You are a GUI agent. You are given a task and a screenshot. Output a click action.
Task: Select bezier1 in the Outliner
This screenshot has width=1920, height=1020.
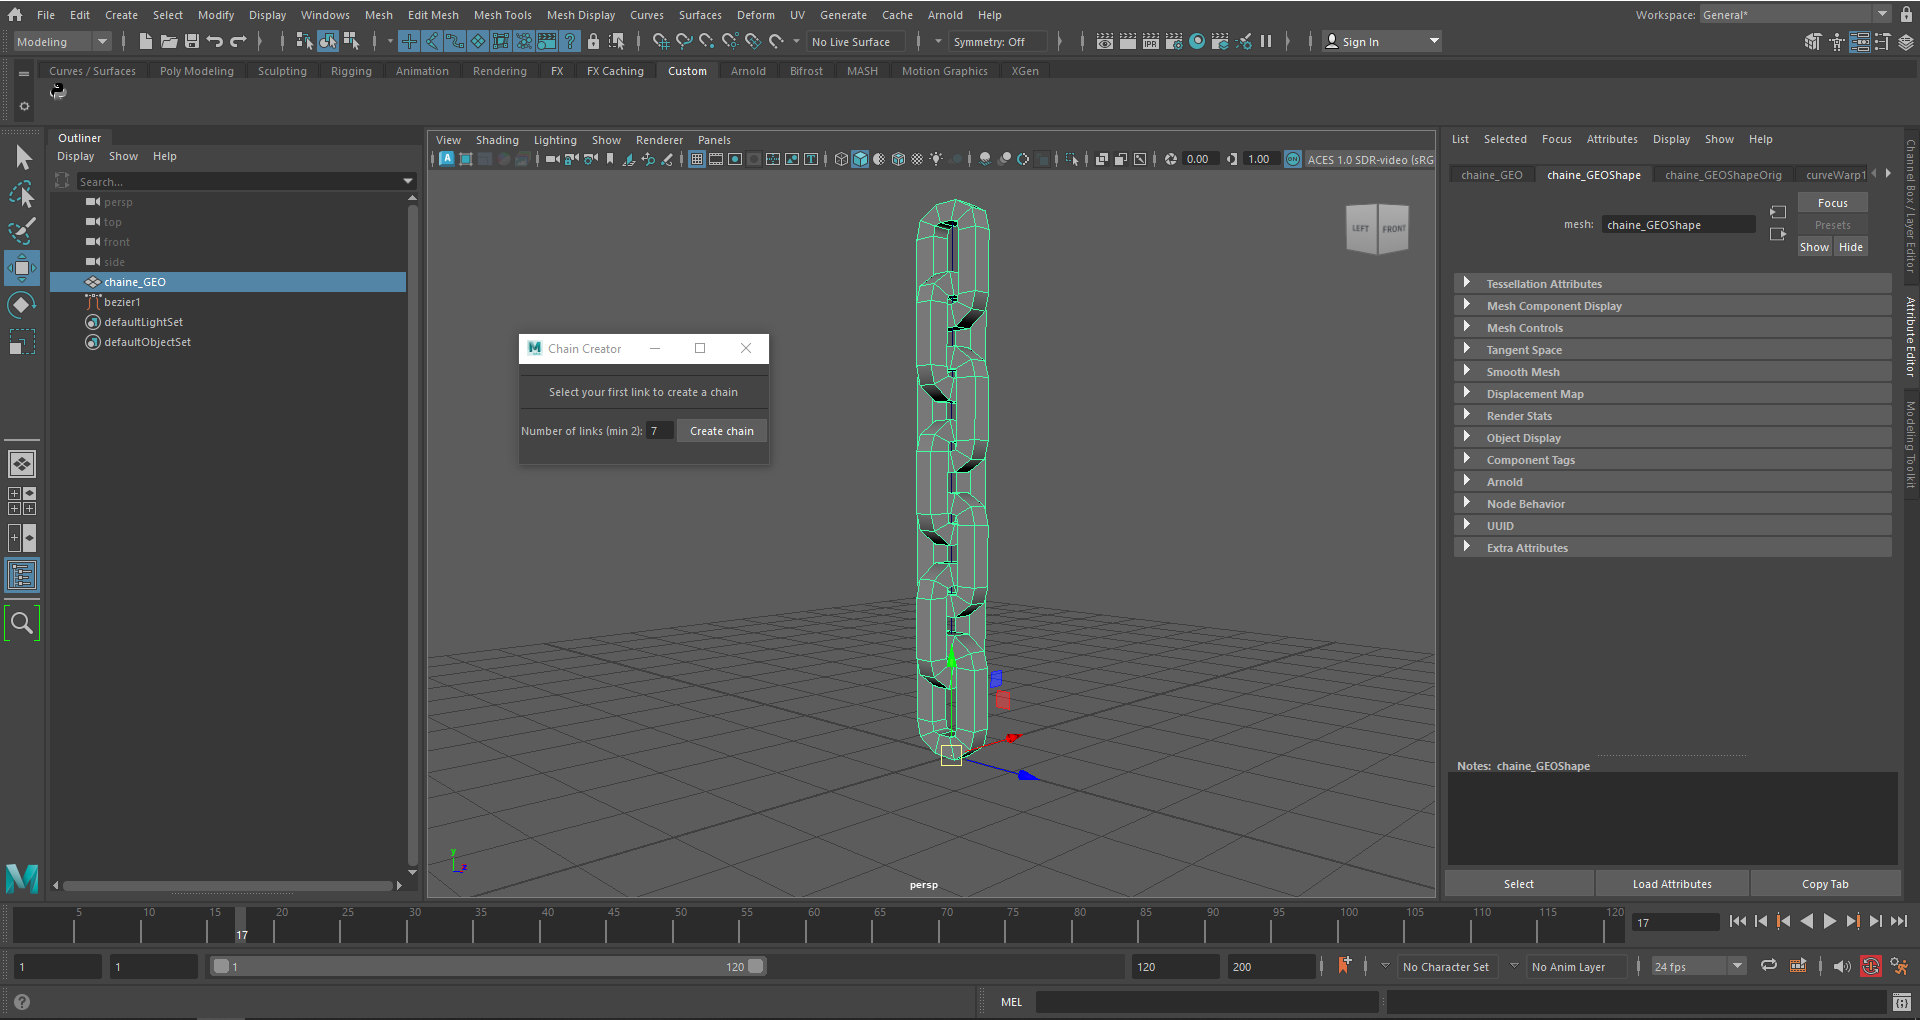(x=122, y=302)
